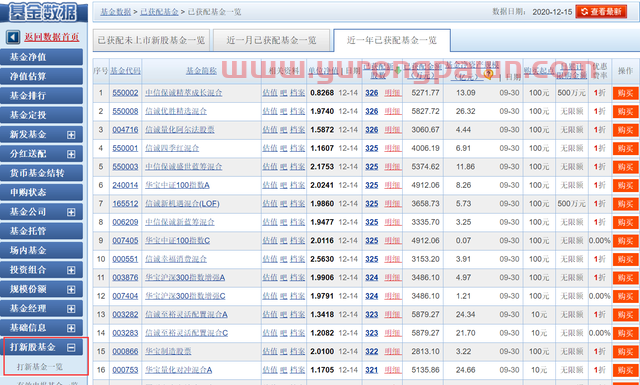The width and height of the screenshot is (640, 385).
Task: Collapse the 打新股基金 minus icon
Action: 71,347
